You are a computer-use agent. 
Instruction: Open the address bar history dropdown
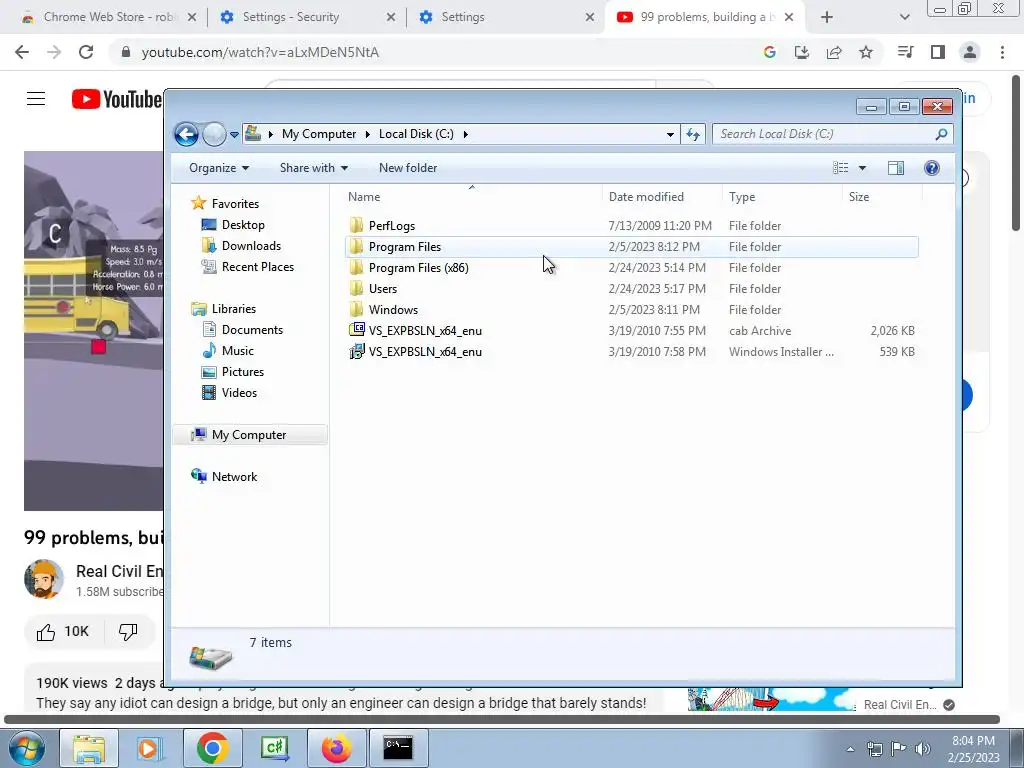point(670,135)
